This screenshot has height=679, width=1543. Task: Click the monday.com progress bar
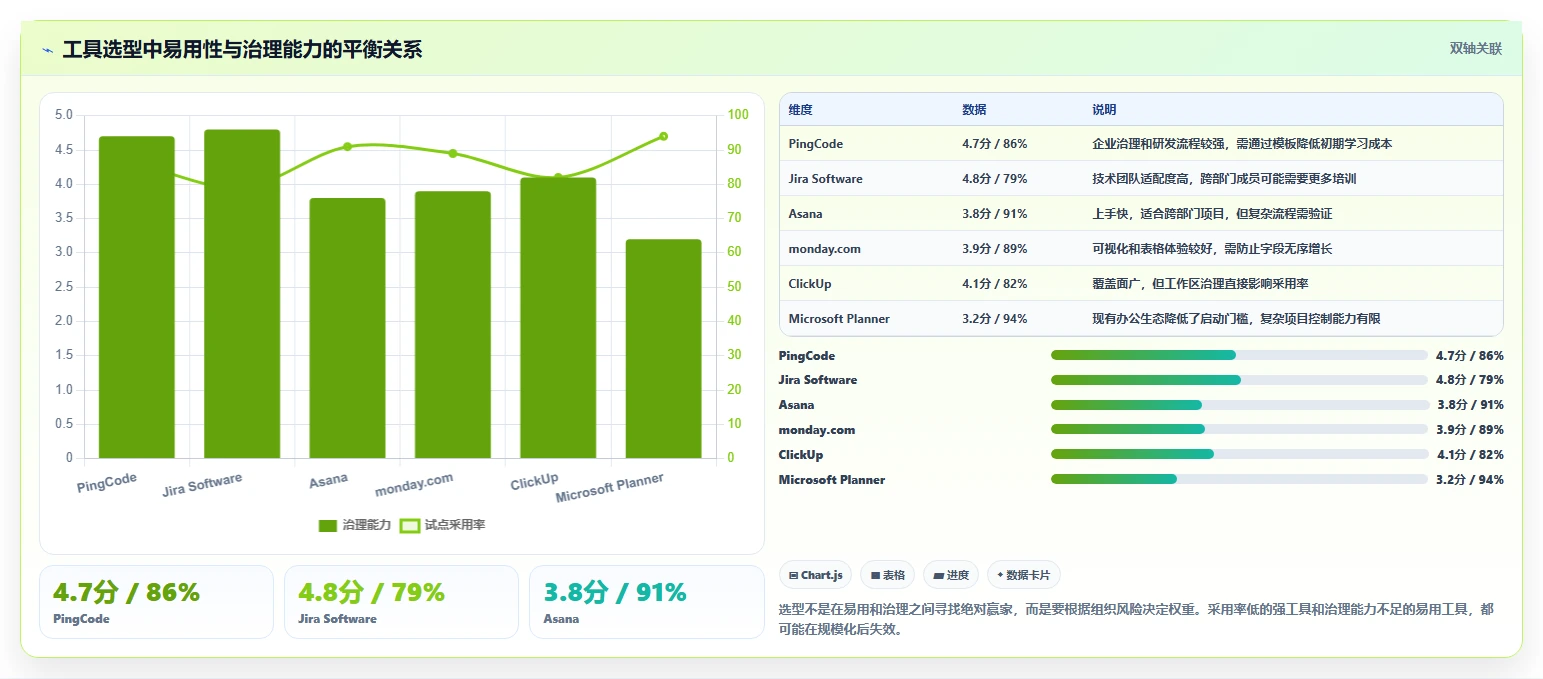point(1239,430)
